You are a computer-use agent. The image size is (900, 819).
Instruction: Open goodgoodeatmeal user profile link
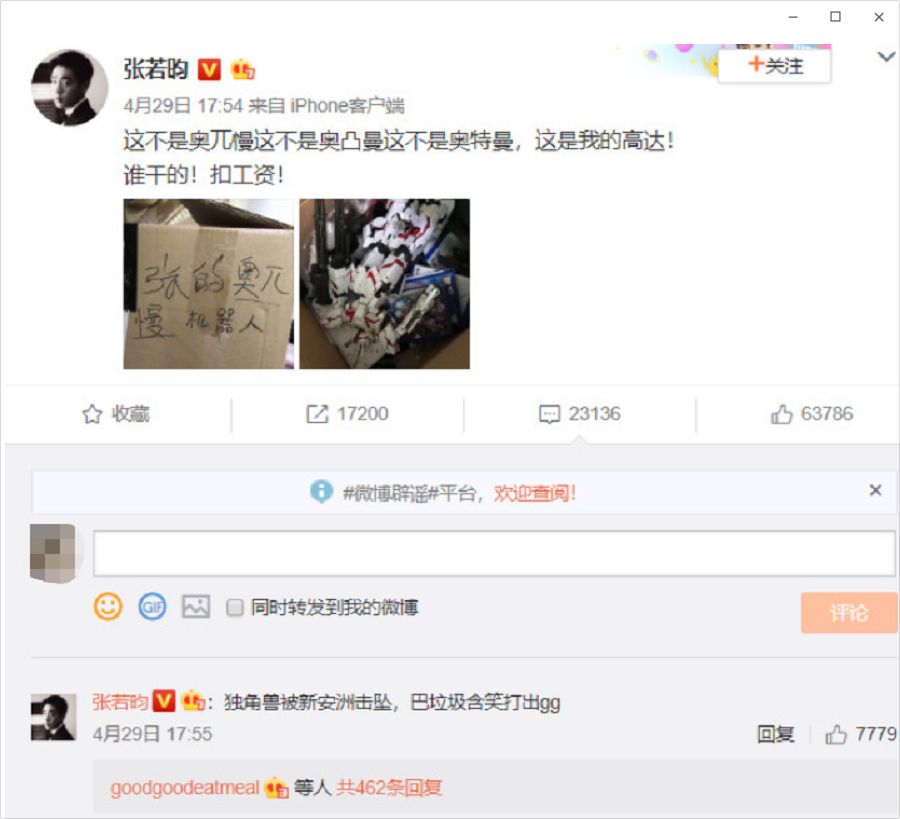tap(185, 787)
